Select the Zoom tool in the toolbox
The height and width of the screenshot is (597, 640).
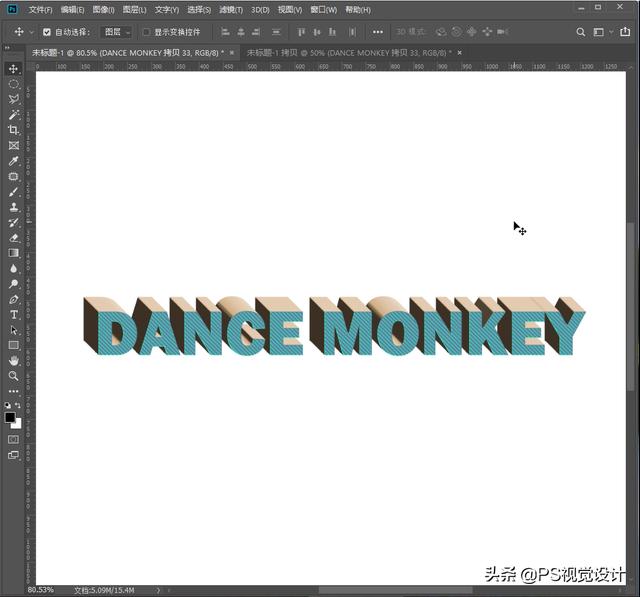click(x=13, y=376)
